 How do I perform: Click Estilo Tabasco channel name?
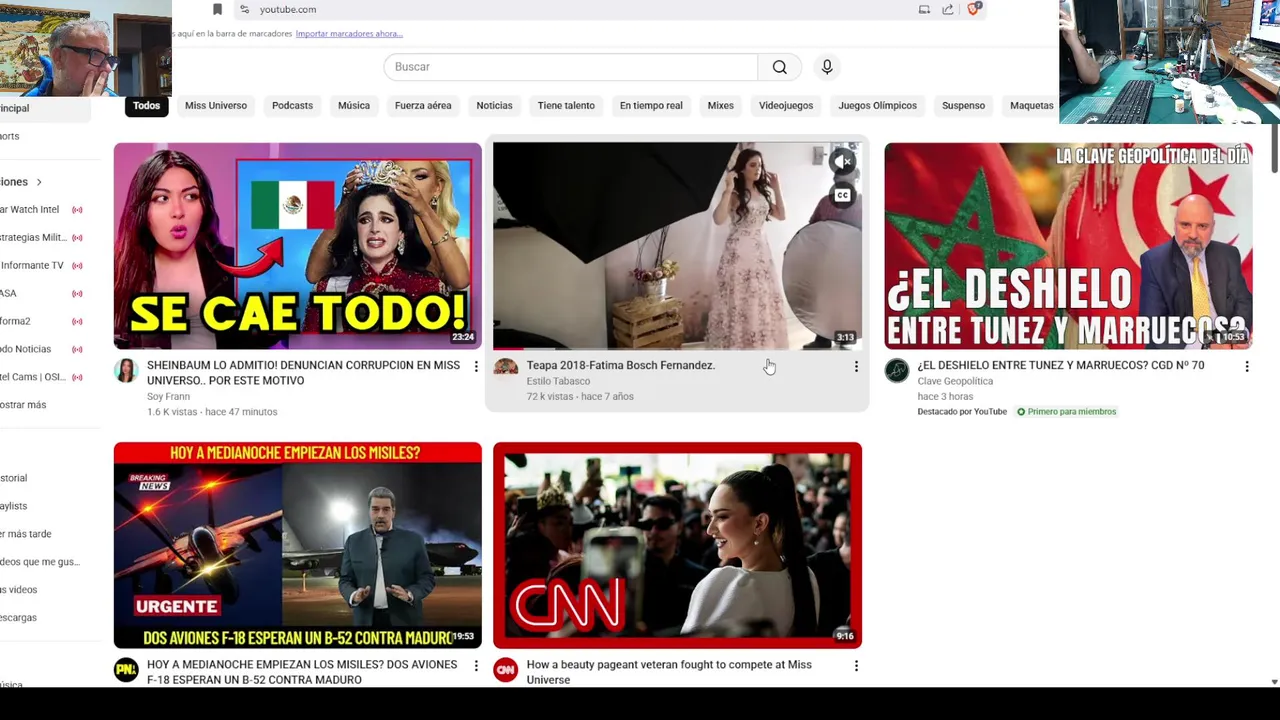pyautogui.click(x=558, y=381)
